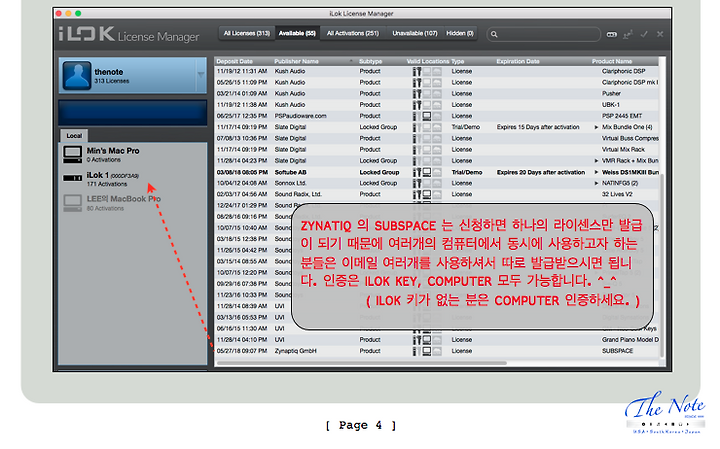This screenshot has width=720, height=449.
Task: Click the Sound Radix, Ltd. publisher cell
Action: click(x=298, y=194)
